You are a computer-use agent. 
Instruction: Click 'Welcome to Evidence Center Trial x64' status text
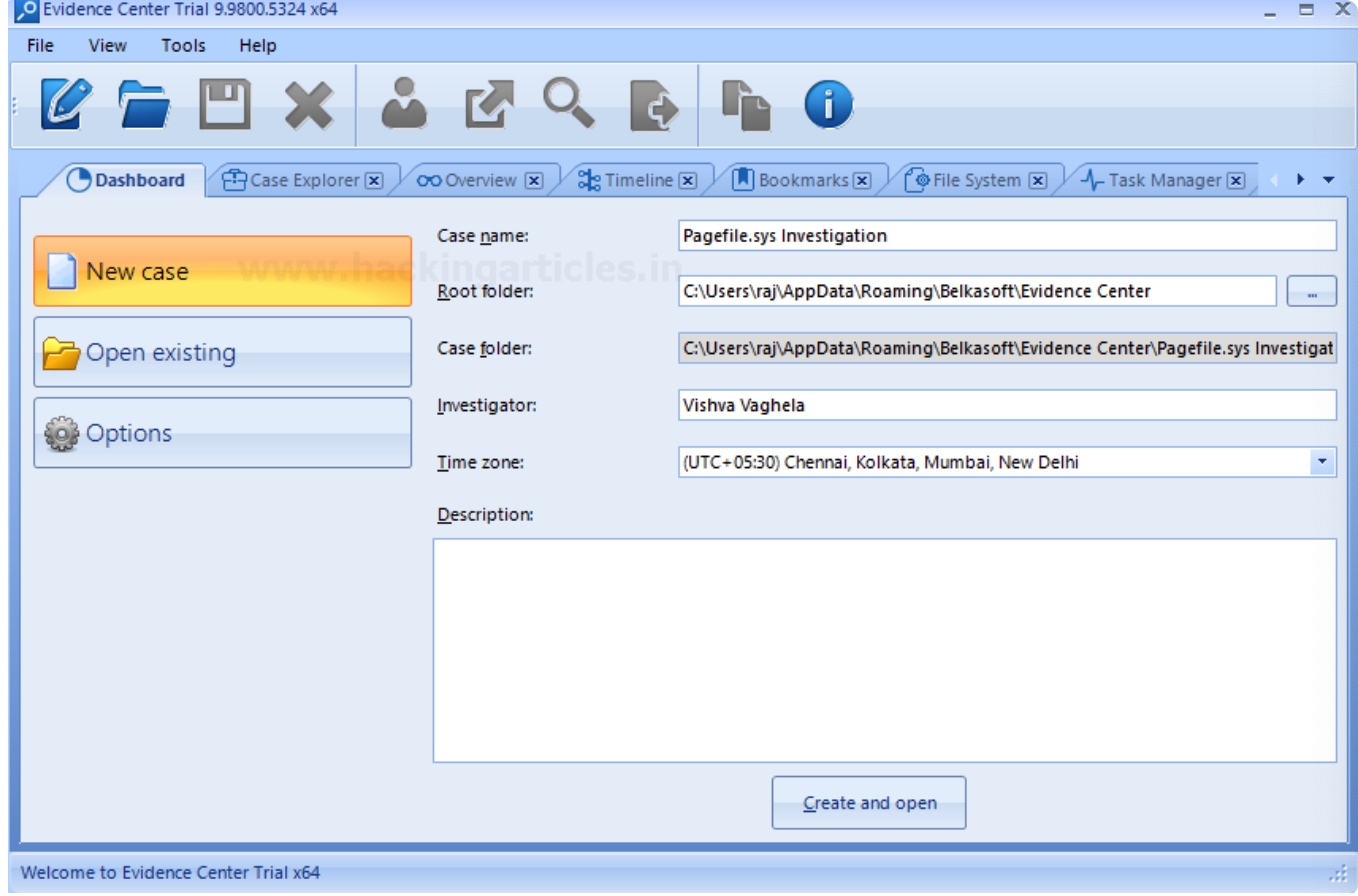click(171, 873)
